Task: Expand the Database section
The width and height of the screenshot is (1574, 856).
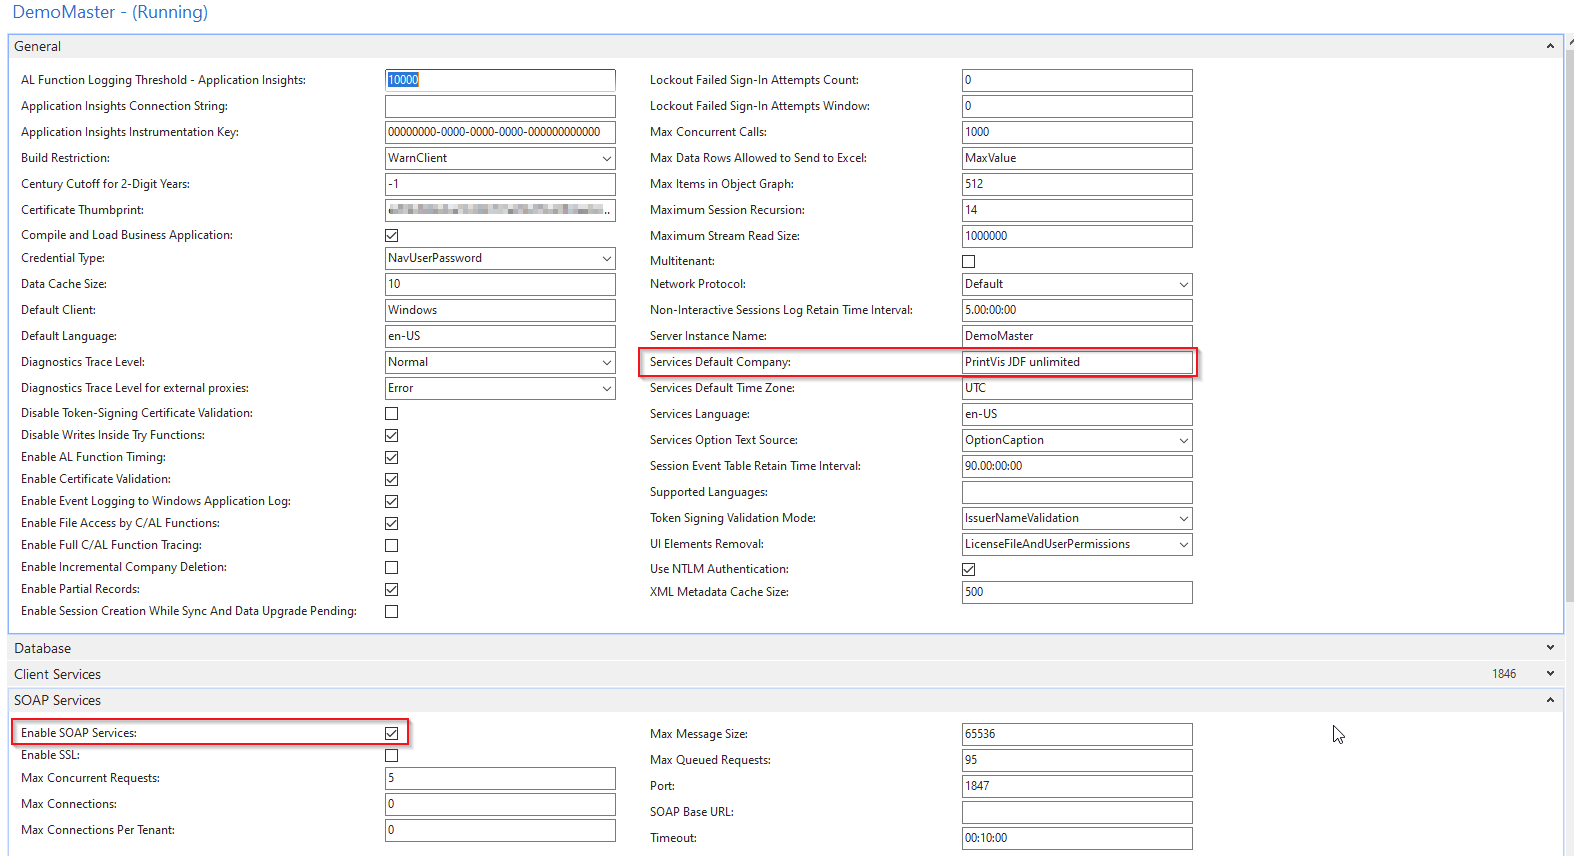Action: pos(1550,648)
